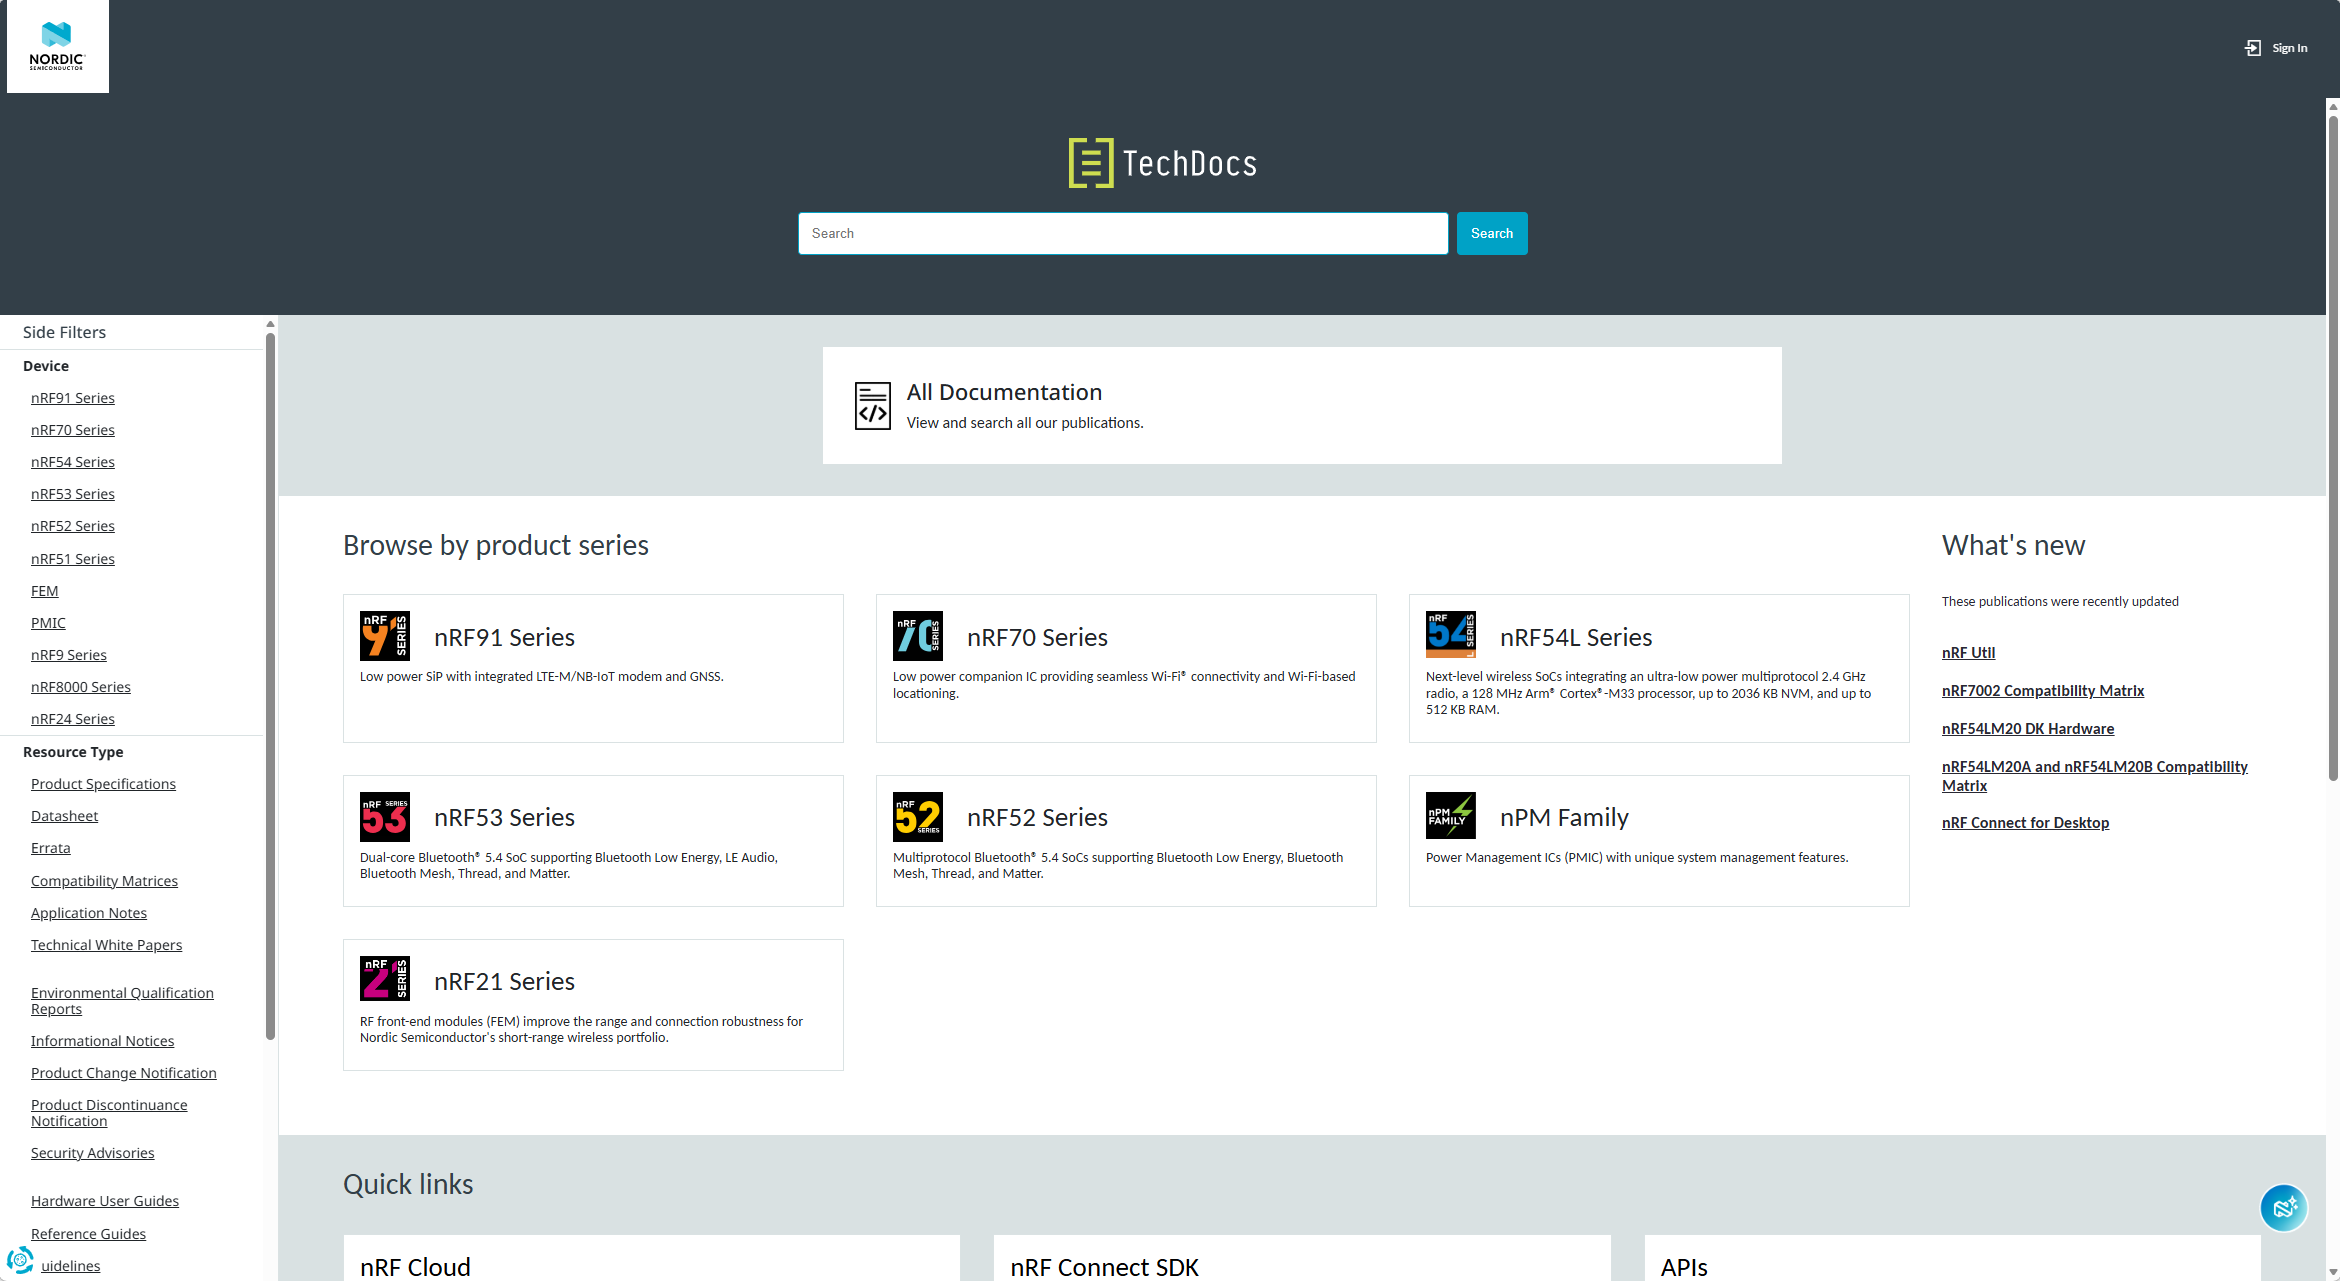Open the nPM Family card title
Image resolution: width=2340 pixels, height=1281 pixels.
[x=1564, y=817]
